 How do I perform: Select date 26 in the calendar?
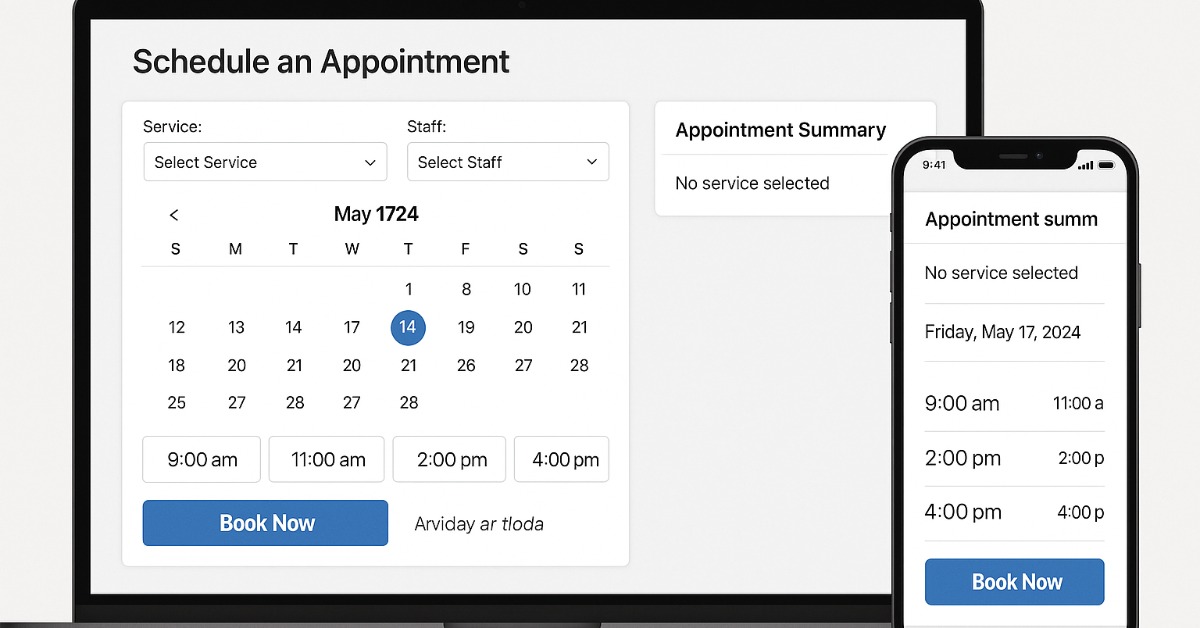pyautogui.click(x=466, y=365)
